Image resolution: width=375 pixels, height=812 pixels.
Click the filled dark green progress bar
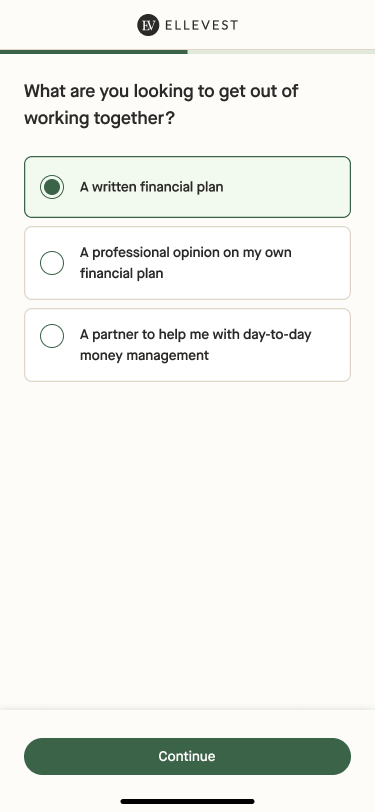click(94, 52)
